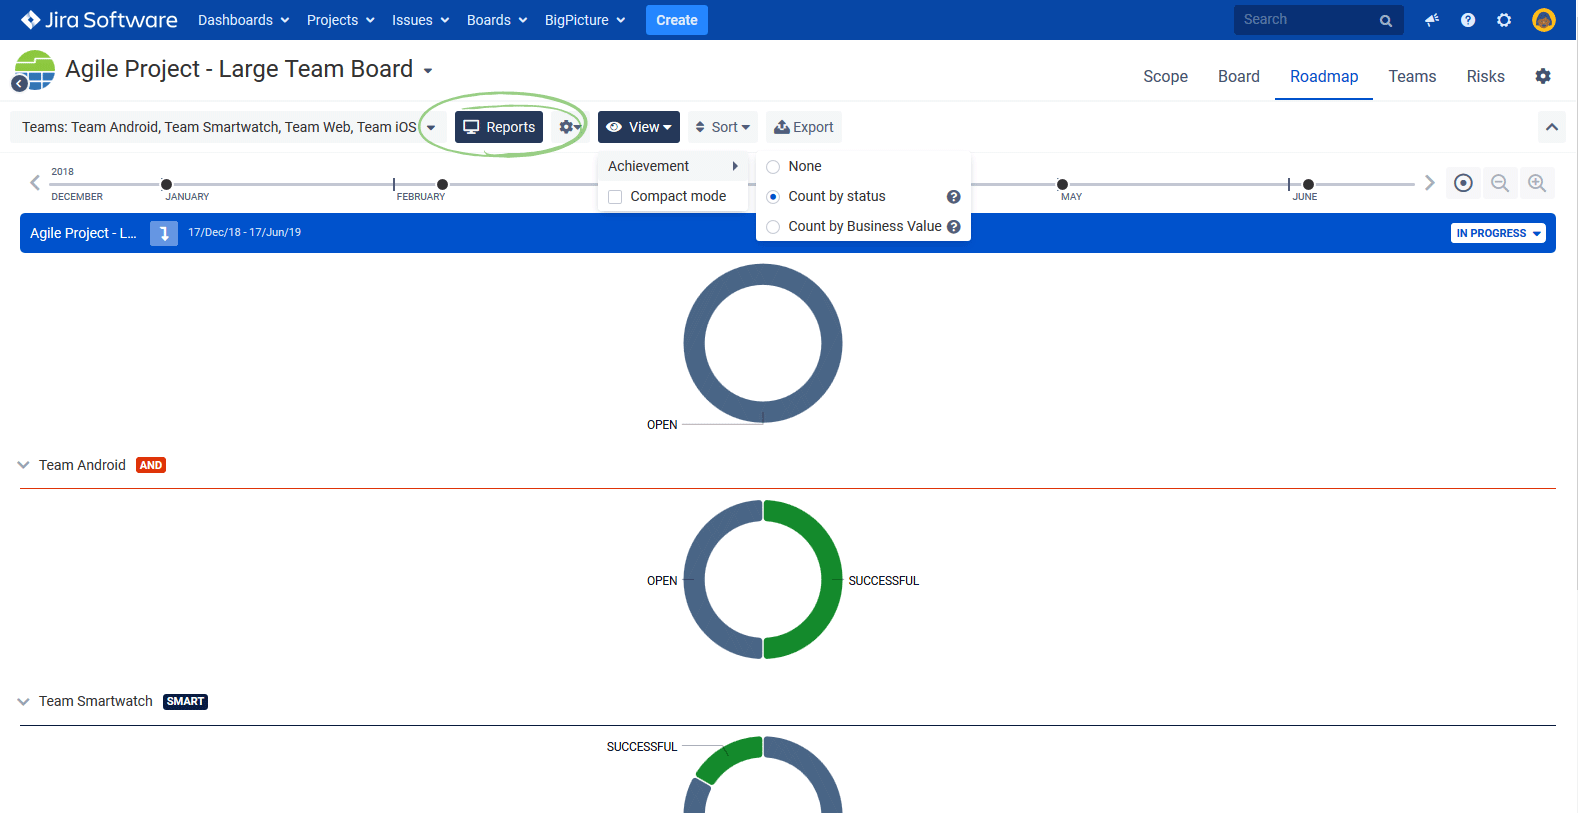Screen dimensions: 1578x813
Task: Expand sidebar using the round arrow button
Action: [19, 84]
